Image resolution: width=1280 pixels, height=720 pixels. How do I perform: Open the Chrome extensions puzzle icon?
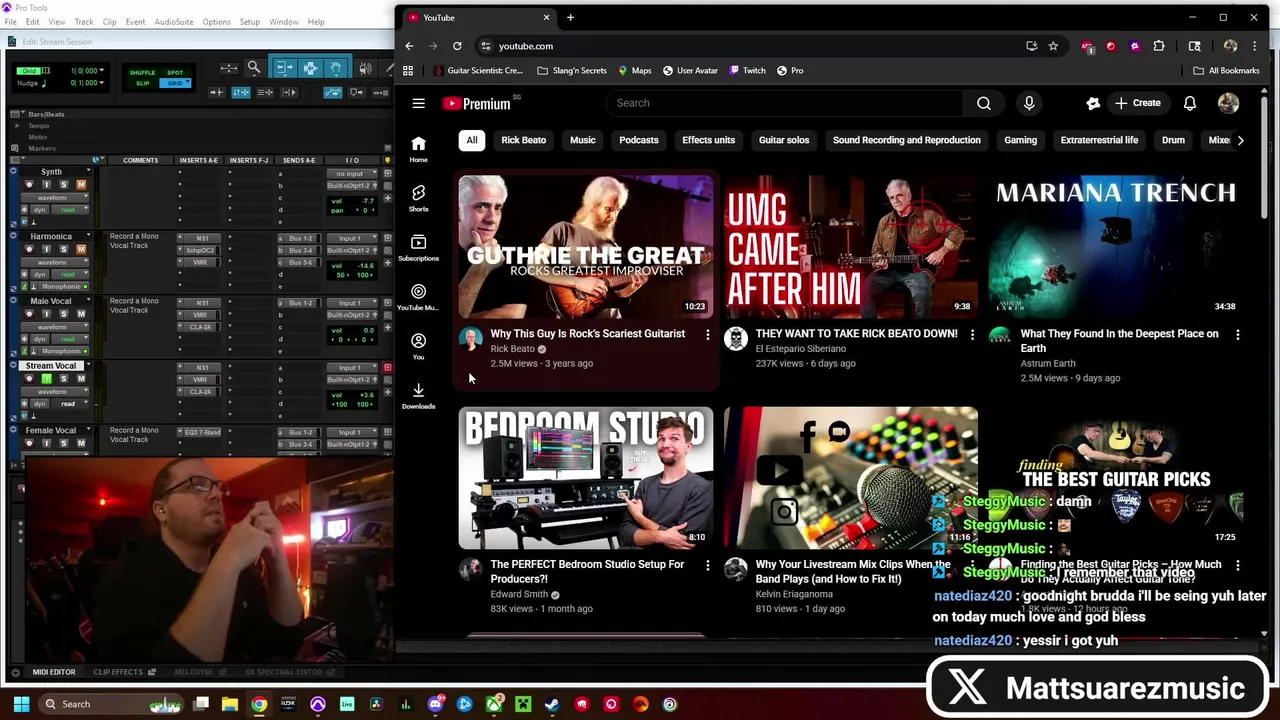pos(1159,46)
